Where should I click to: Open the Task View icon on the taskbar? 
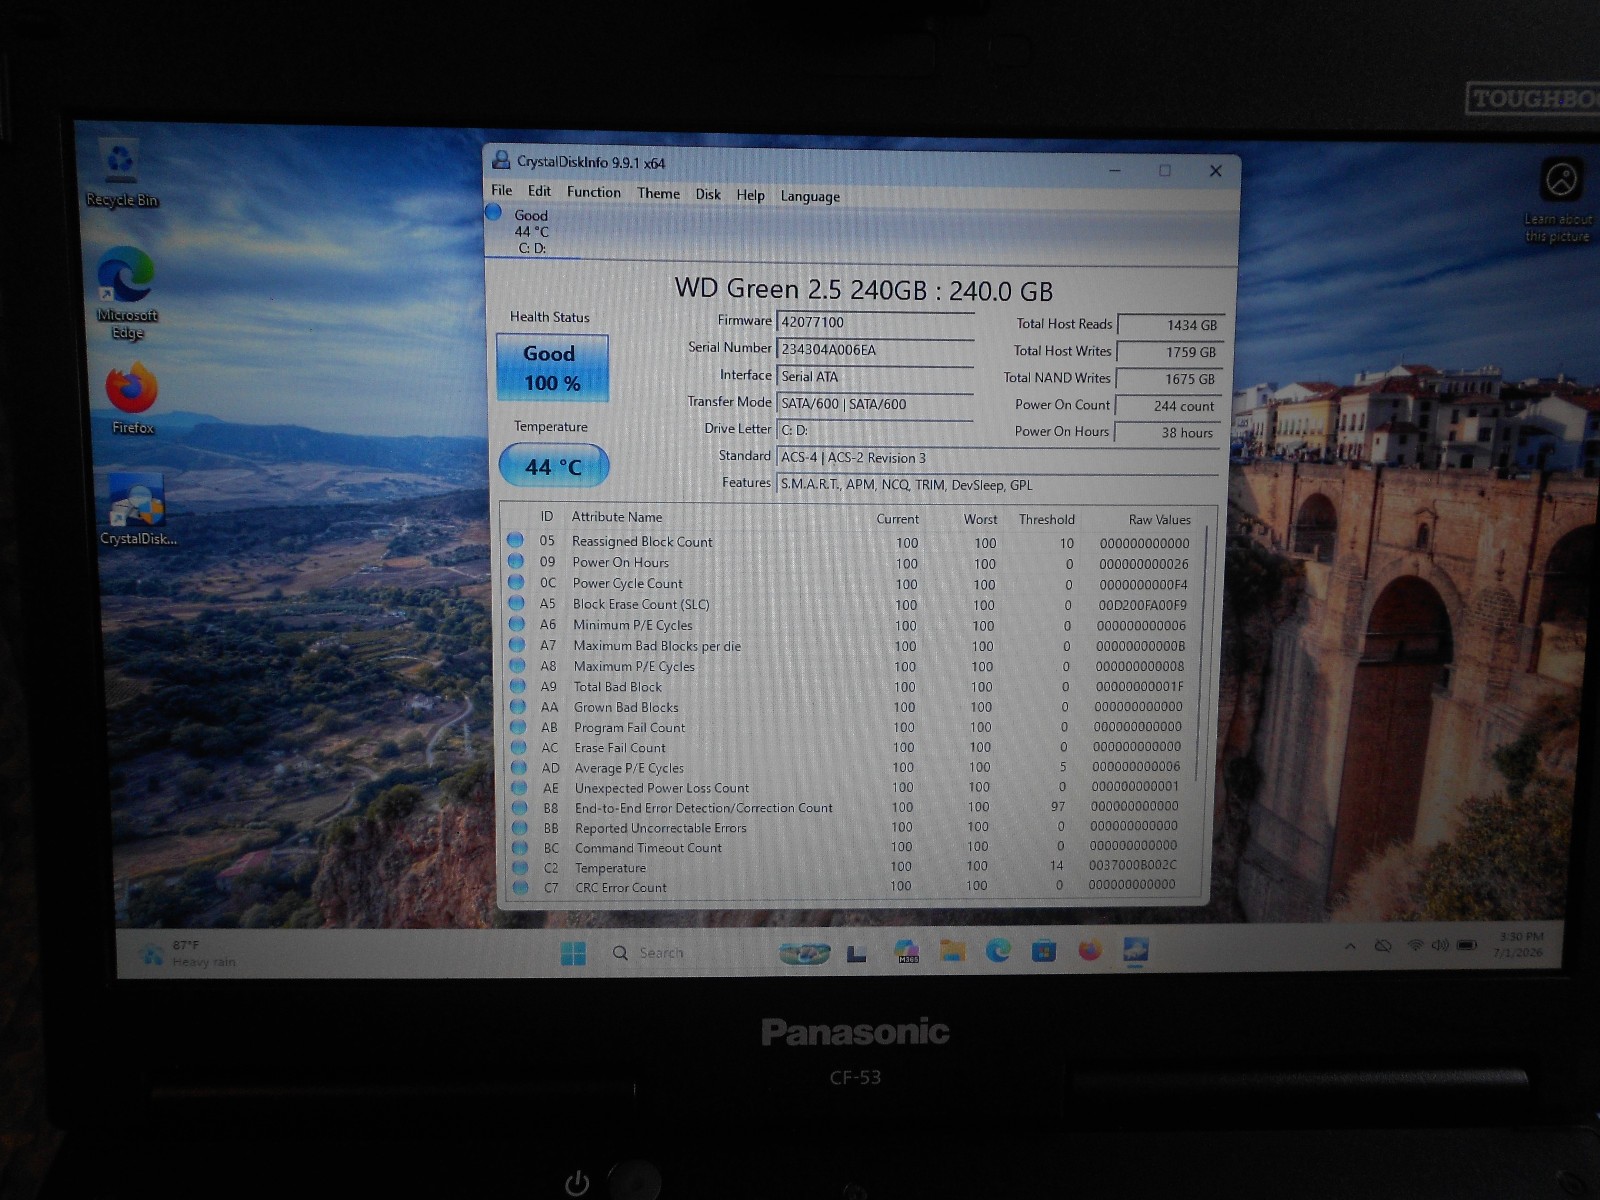tap(856, 953)
